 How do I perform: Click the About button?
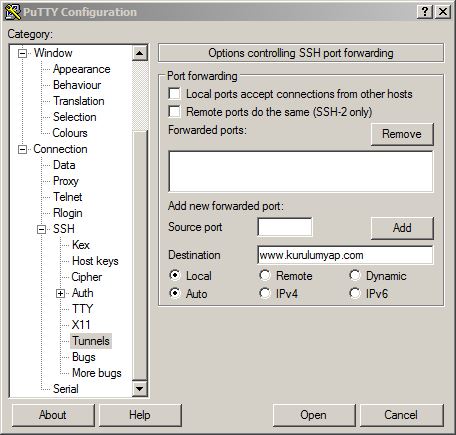coord(53,415)
